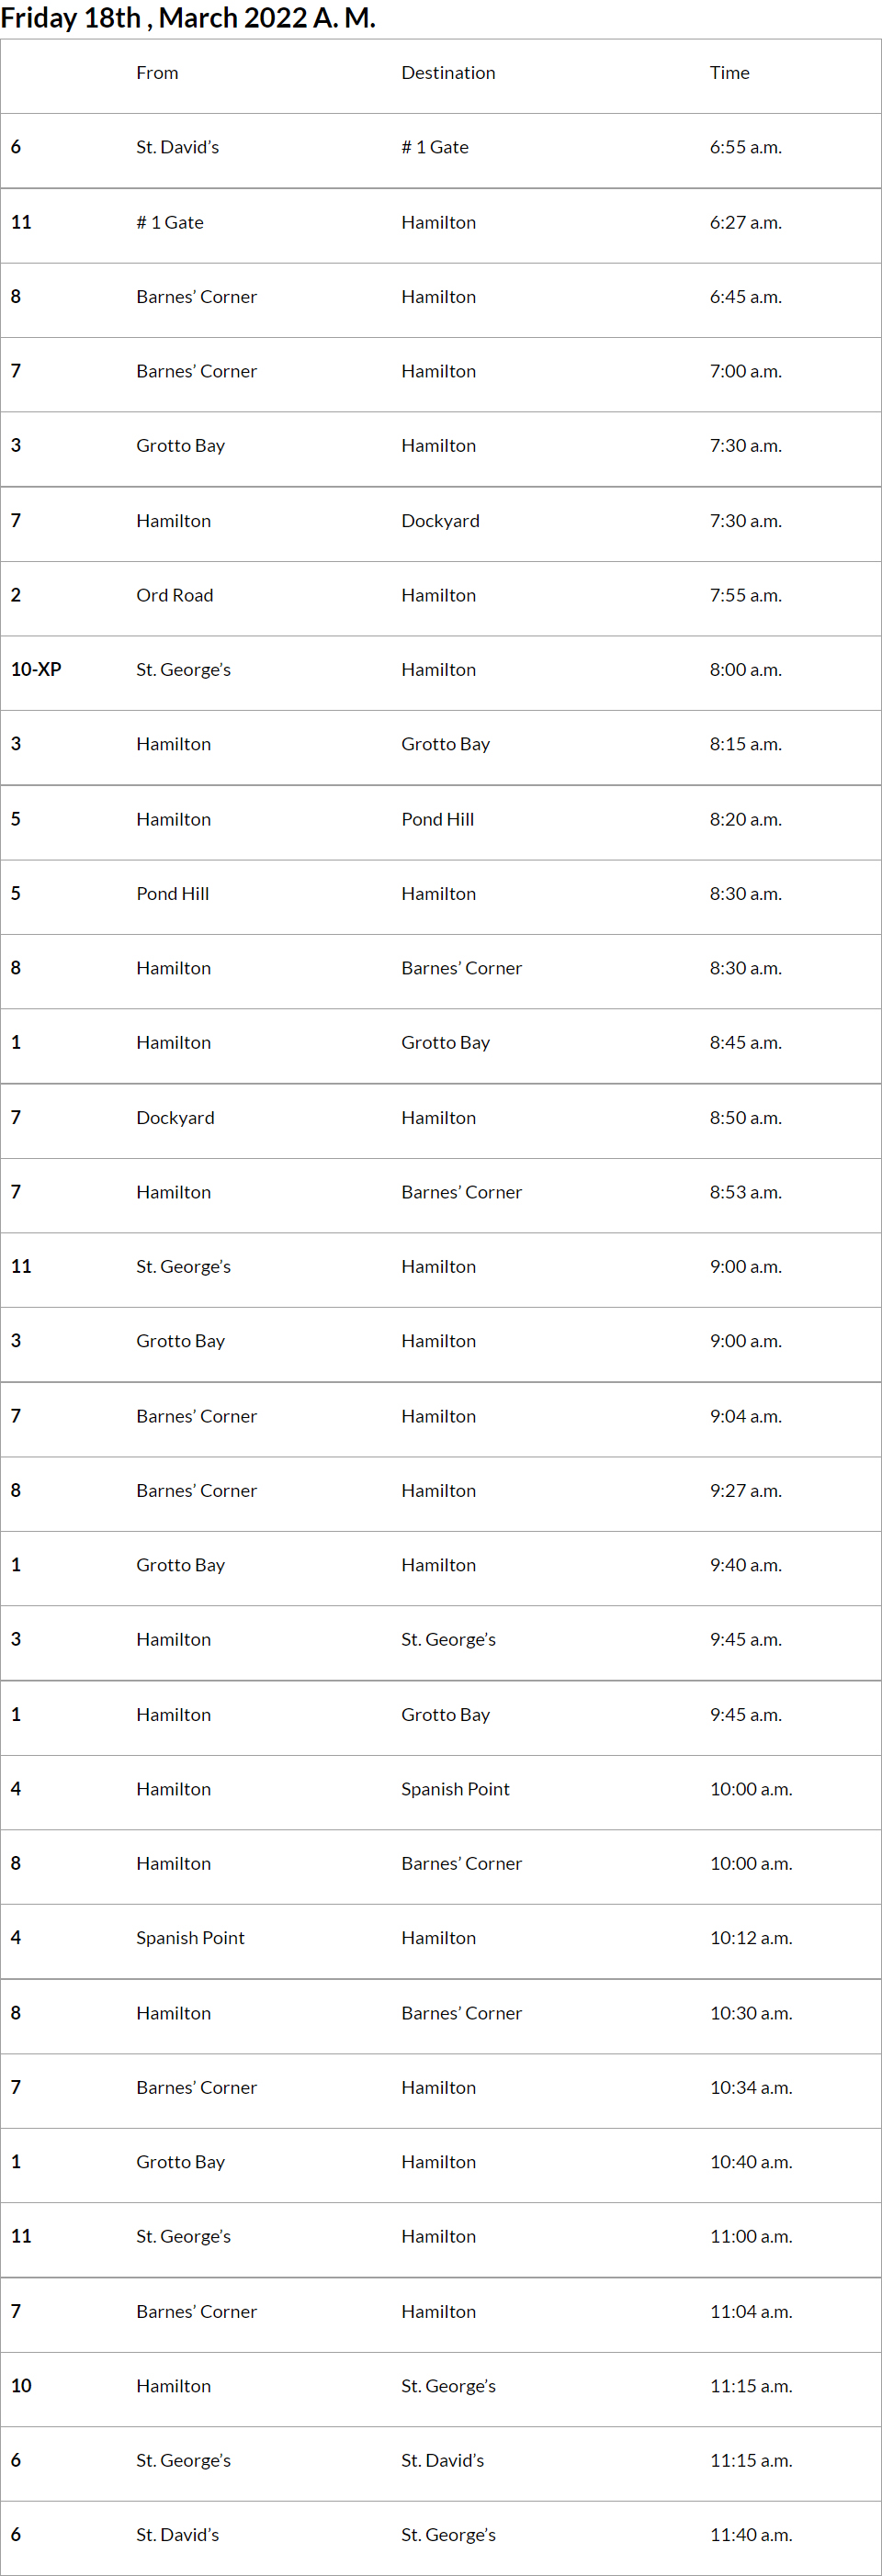This screenshot has width=882, height=2576.
Task: Click the 10-XP route number
Action: tap(36, 669)
